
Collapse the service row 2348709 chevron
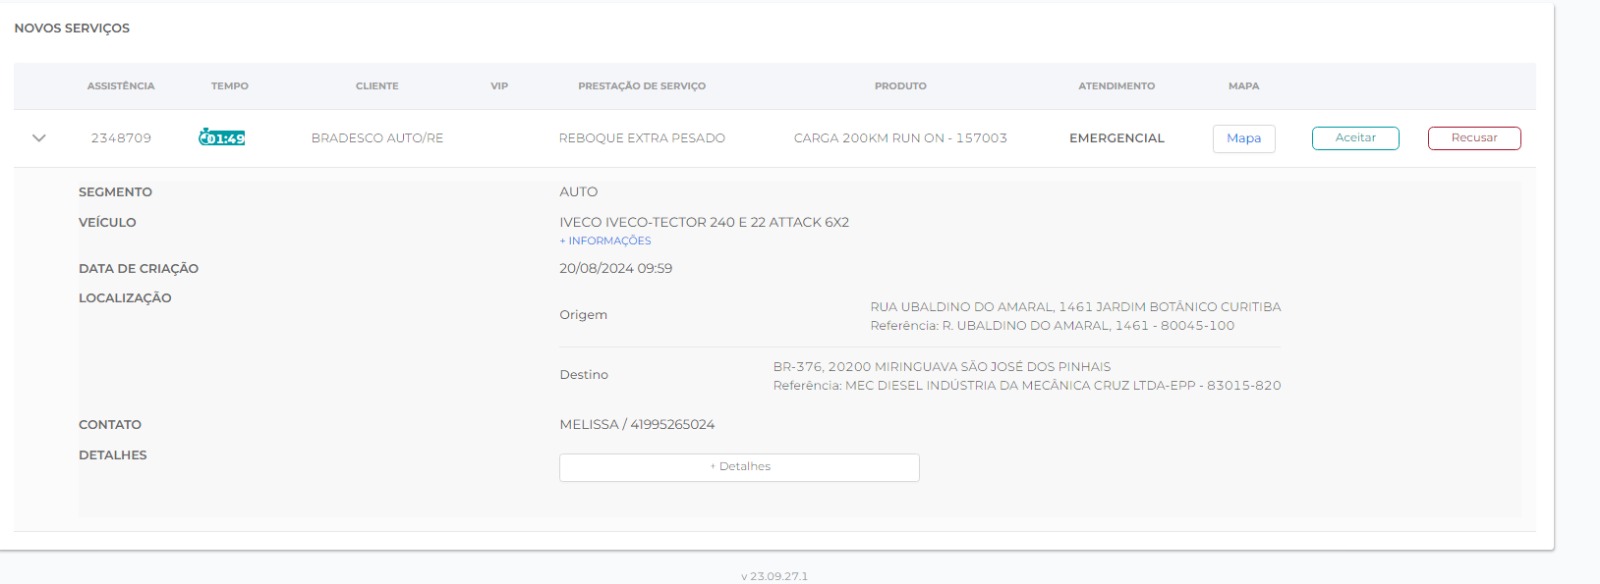click(x=39, y=138)
